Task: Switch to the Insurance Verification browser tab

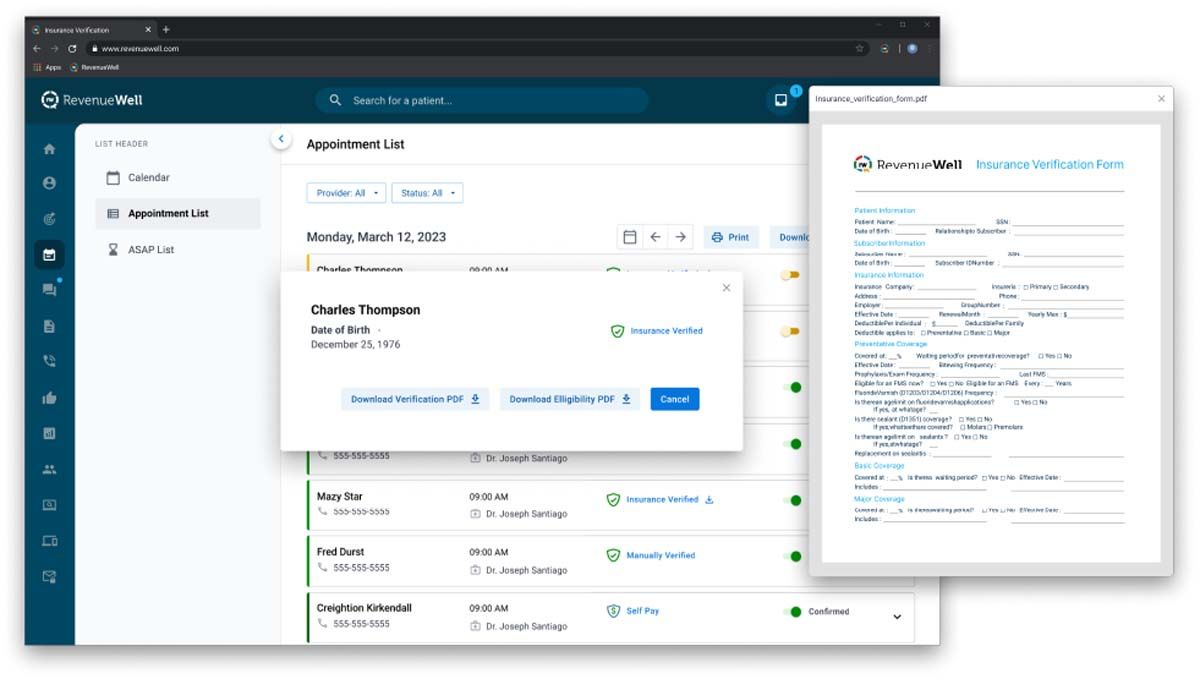Action: click(x=92, y=30)
